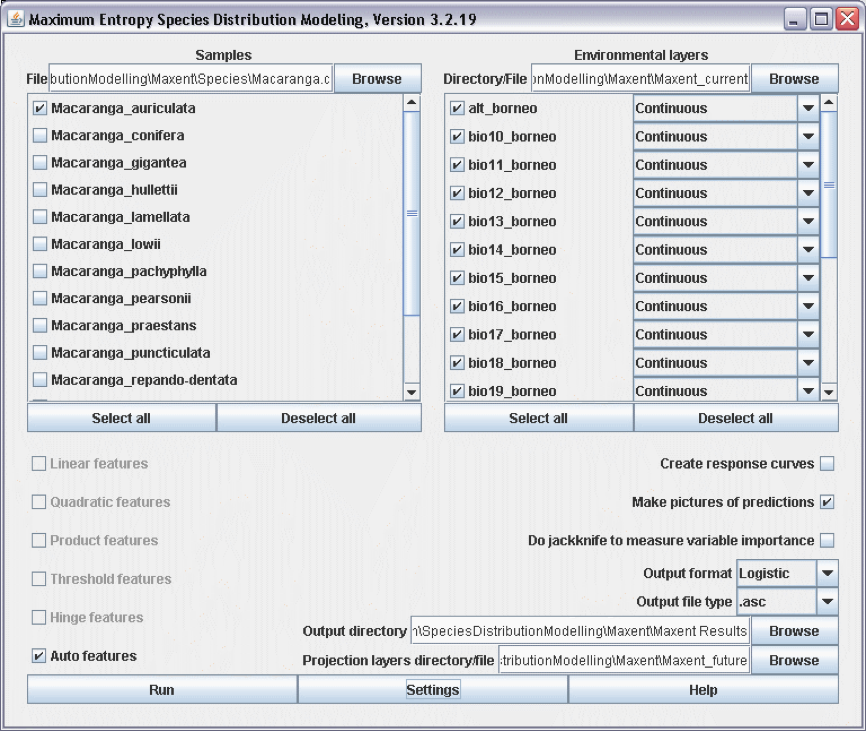Uncheck the bio10_borneo layer
Image resolution: width=866 pixels, height=731 pixels.
point(457,136)
